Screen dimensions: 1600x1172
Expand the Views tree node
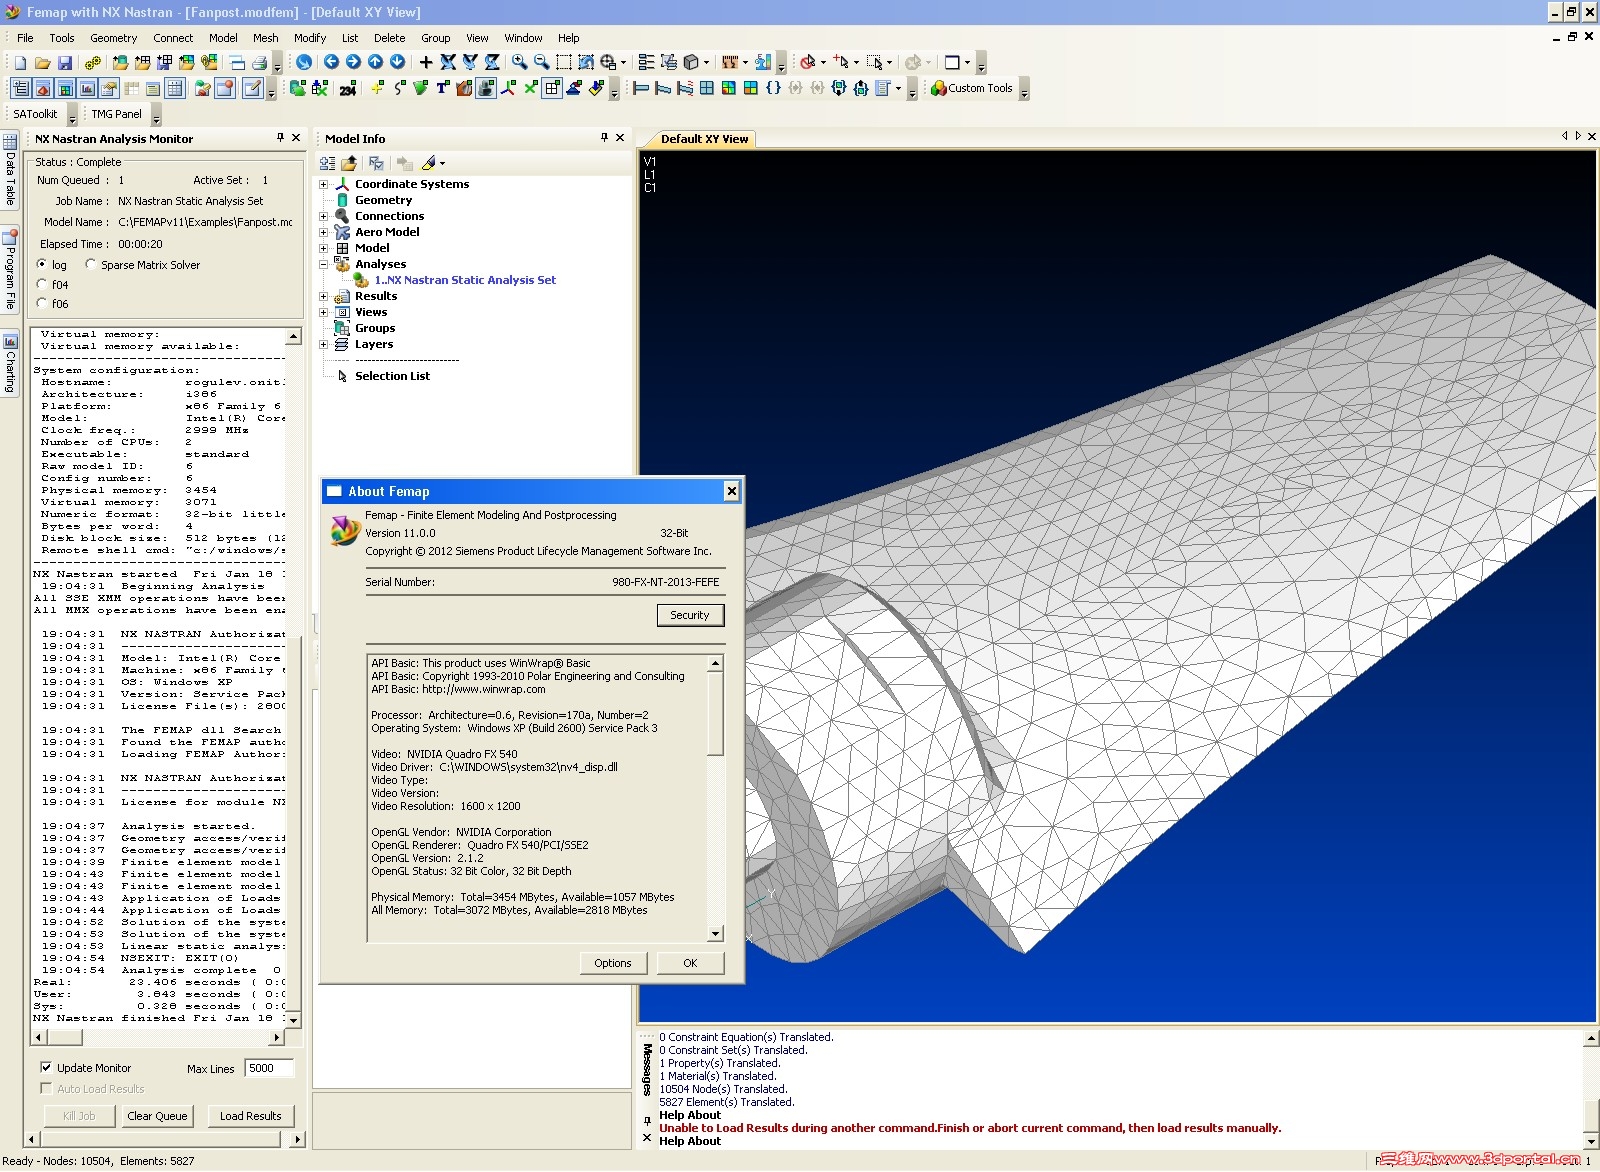click(323, 312)
